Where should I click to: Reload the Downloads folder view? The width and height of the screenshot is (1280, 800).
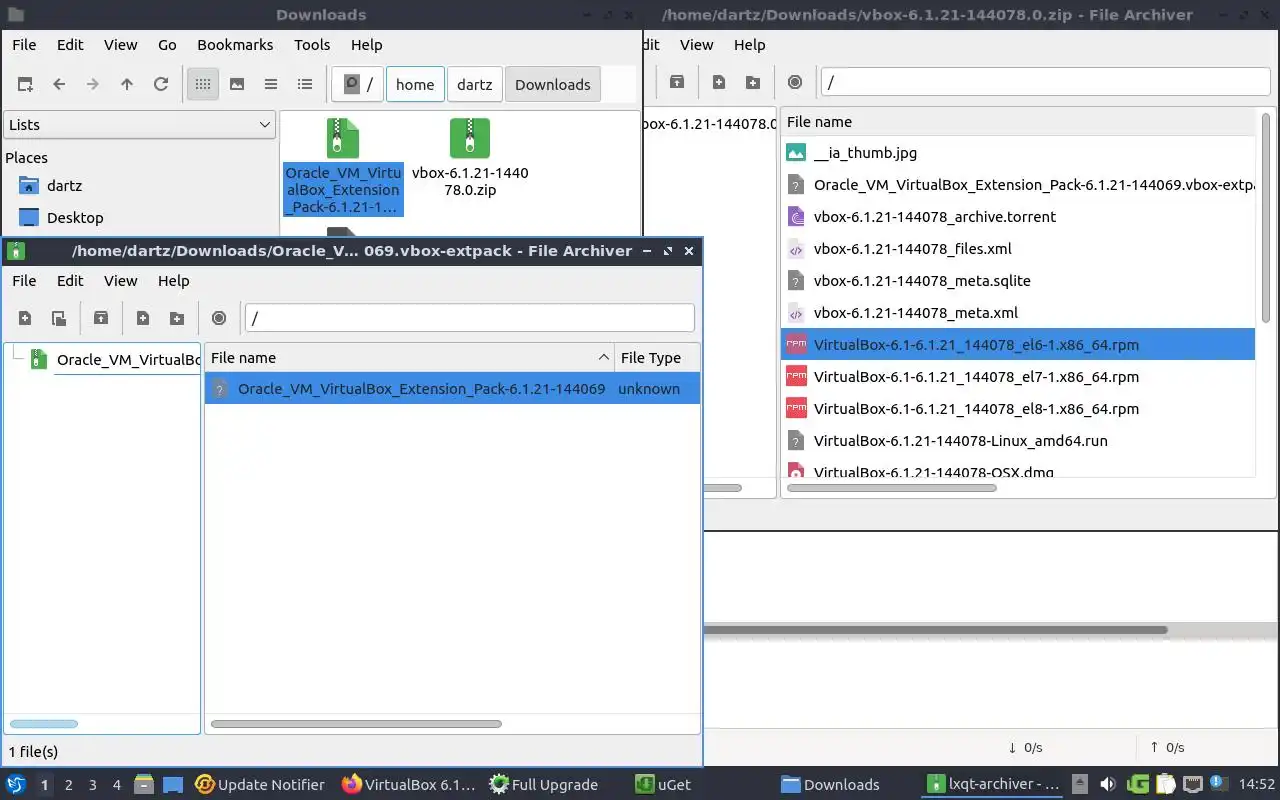click(161, 85)
